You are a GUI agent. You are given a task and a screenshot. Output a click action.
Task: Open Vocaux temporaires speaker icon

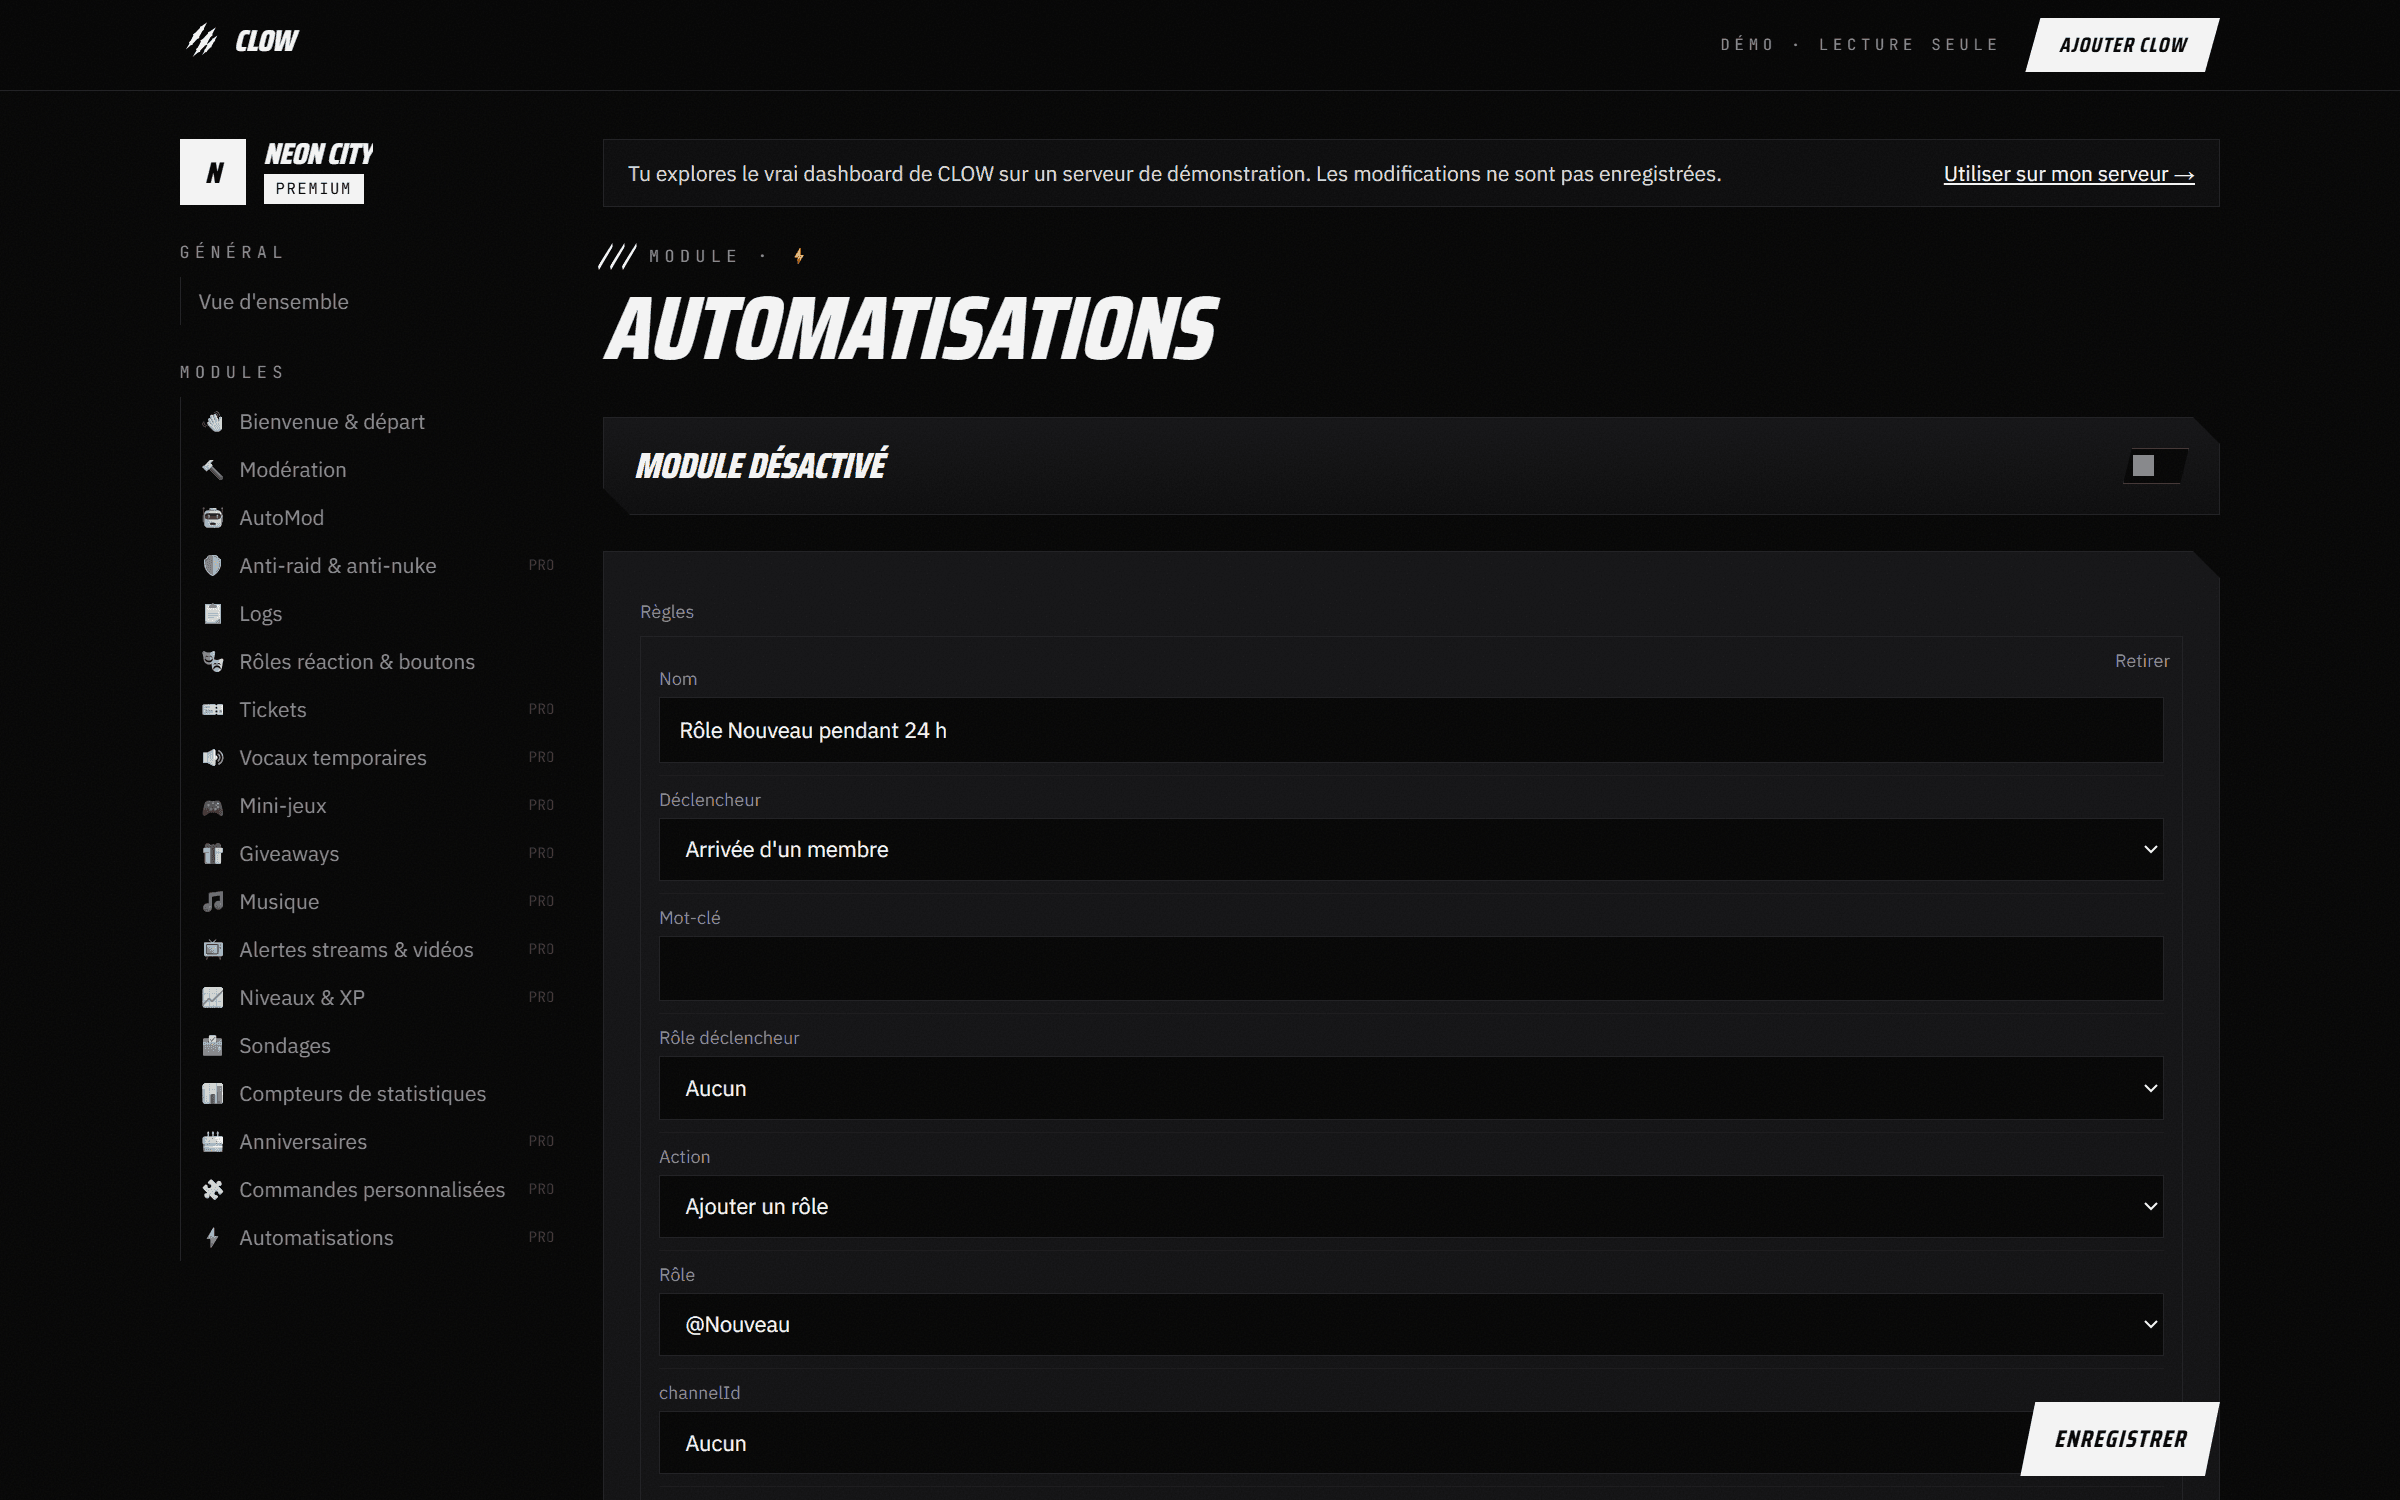point(213,758)
